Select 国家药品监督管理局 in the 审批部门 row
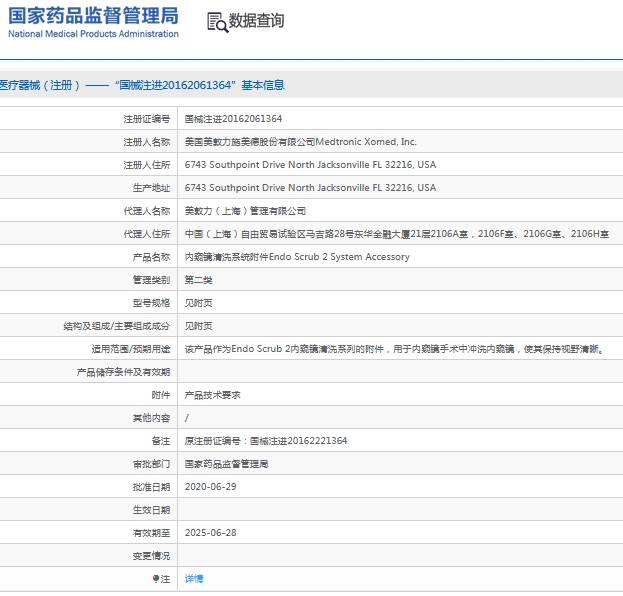The height and width of the screenshot is (596, 623). click(226, 464)
